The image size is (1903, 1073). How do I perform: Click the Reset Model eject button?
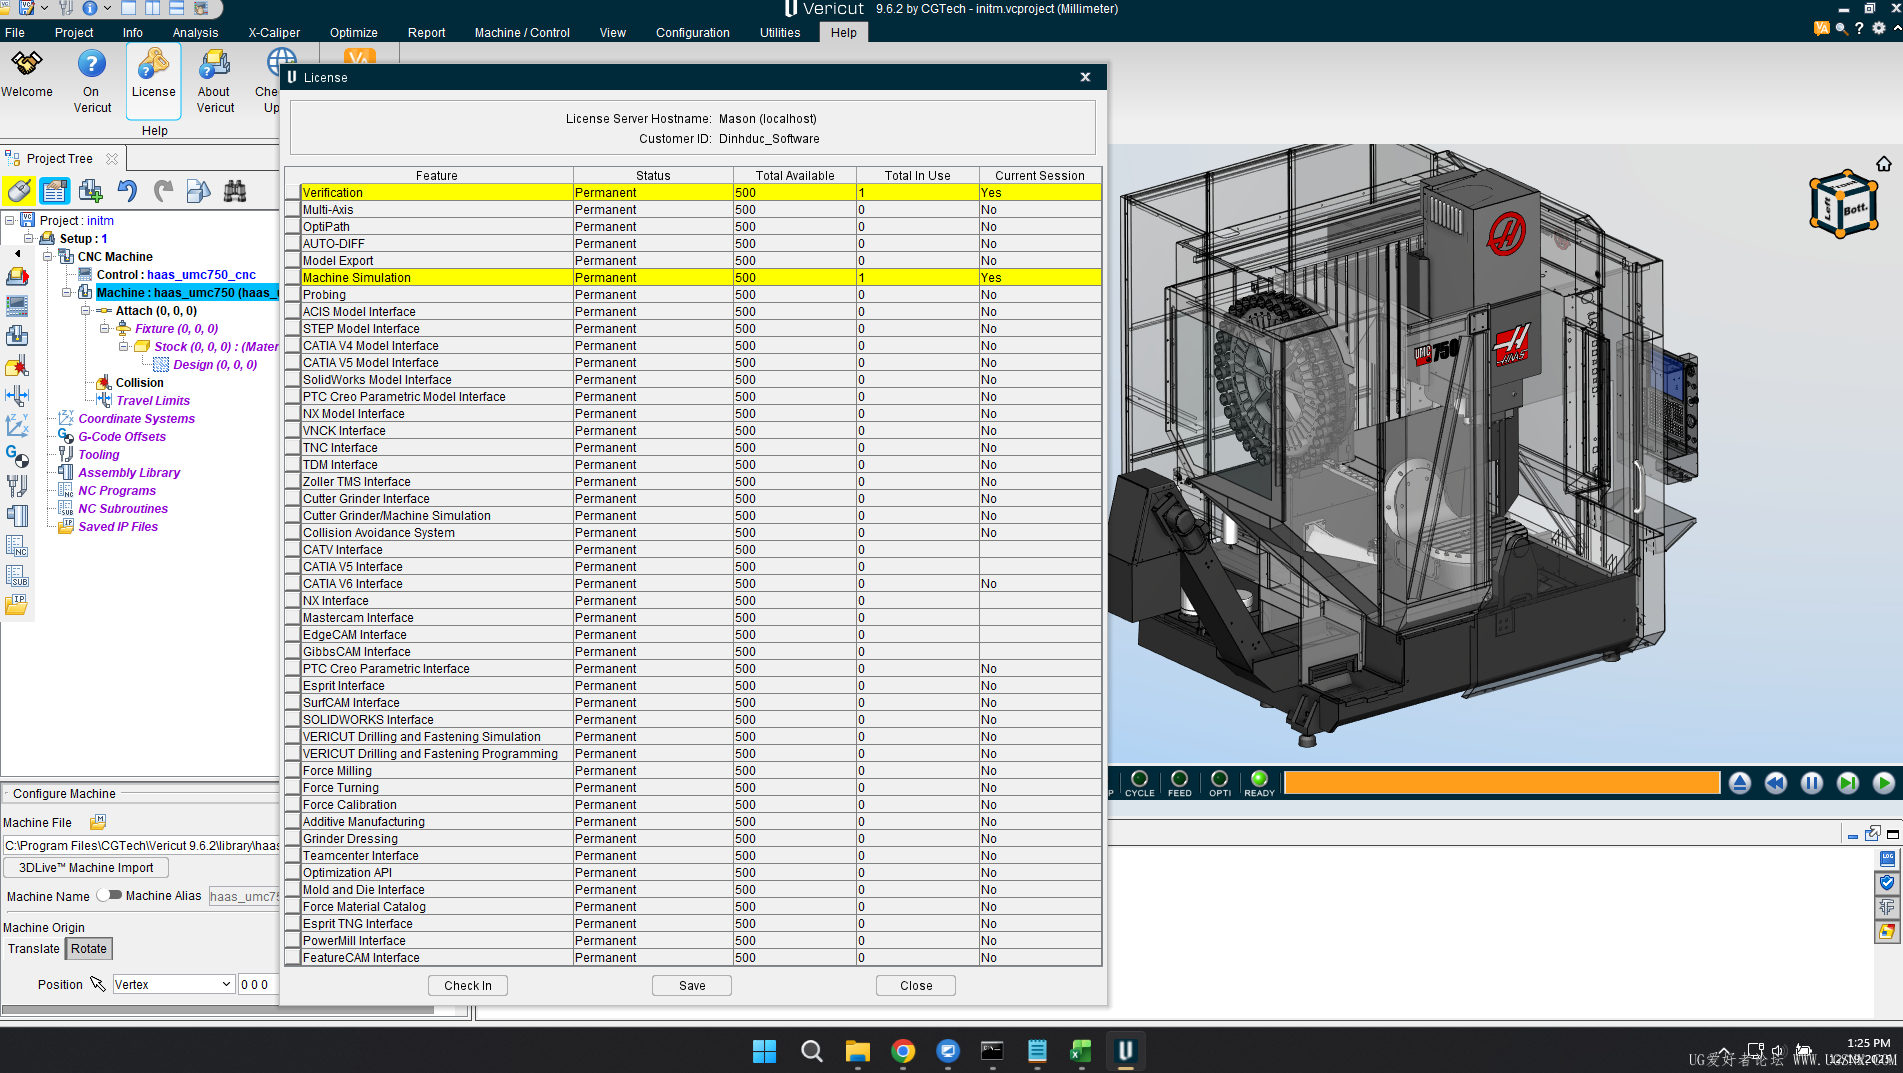(x=1740, y=783)
